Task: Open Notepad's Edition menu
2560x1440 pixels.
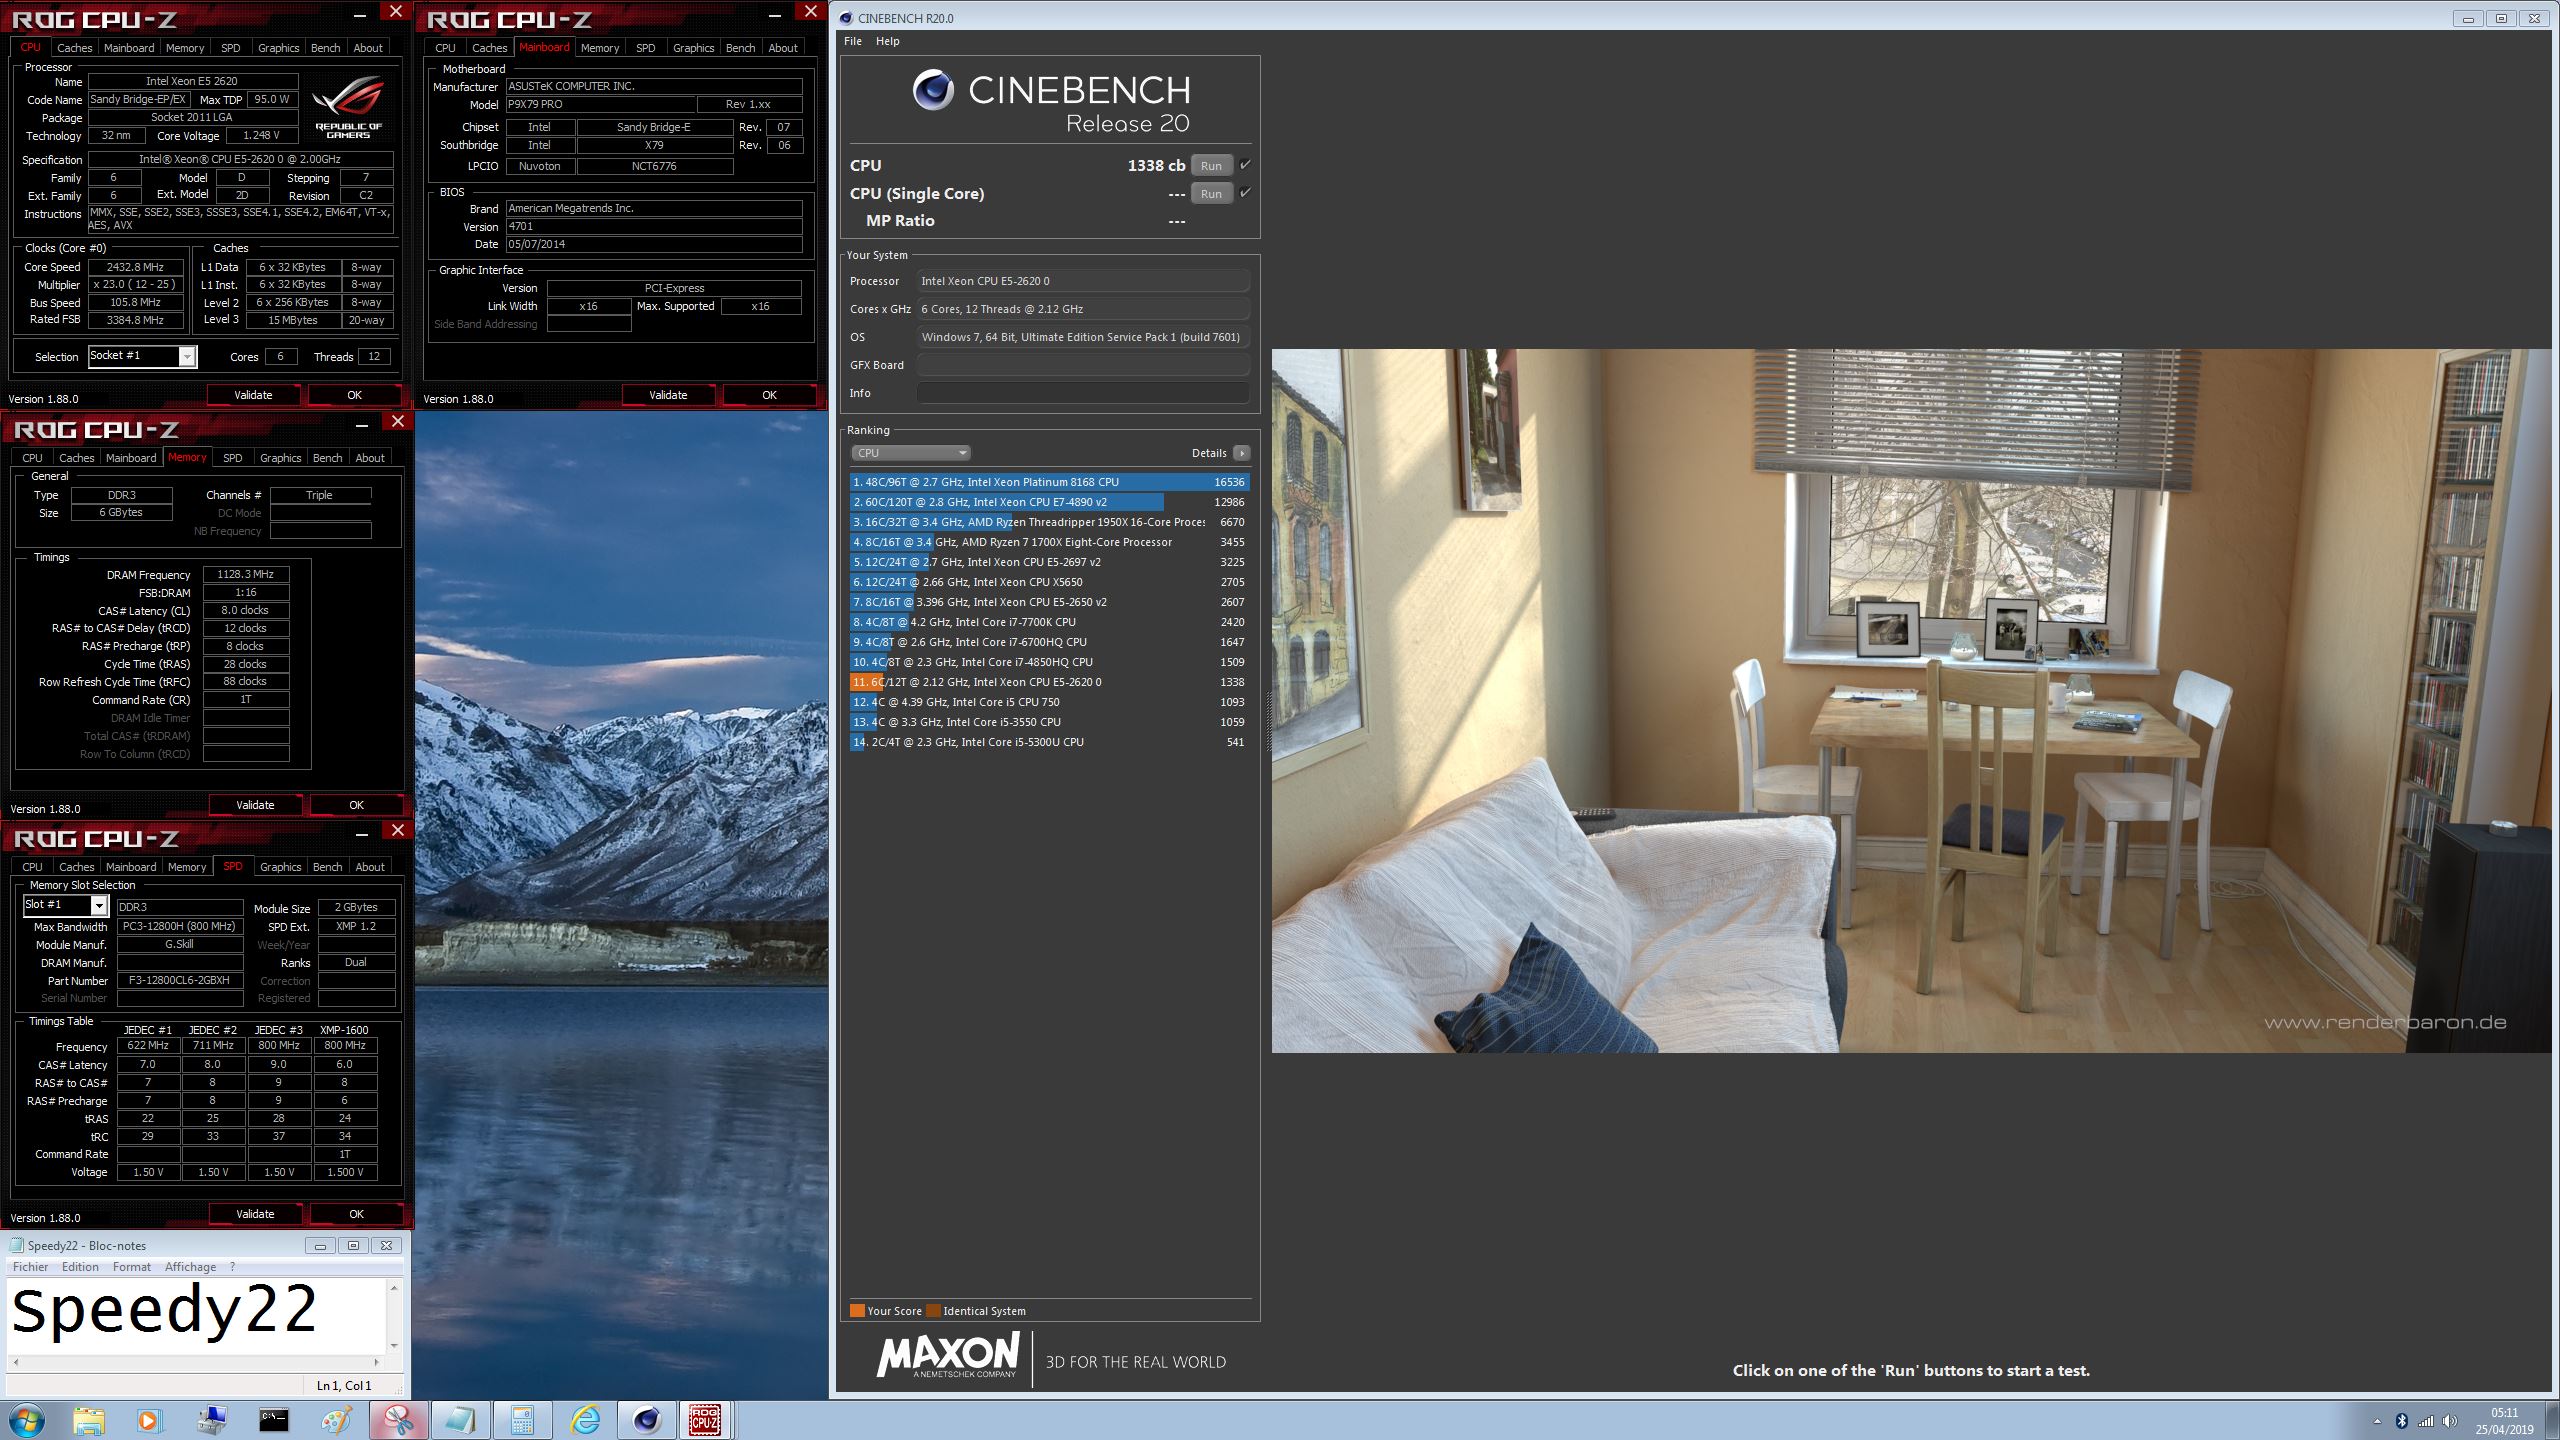Action: point(80,1267)
